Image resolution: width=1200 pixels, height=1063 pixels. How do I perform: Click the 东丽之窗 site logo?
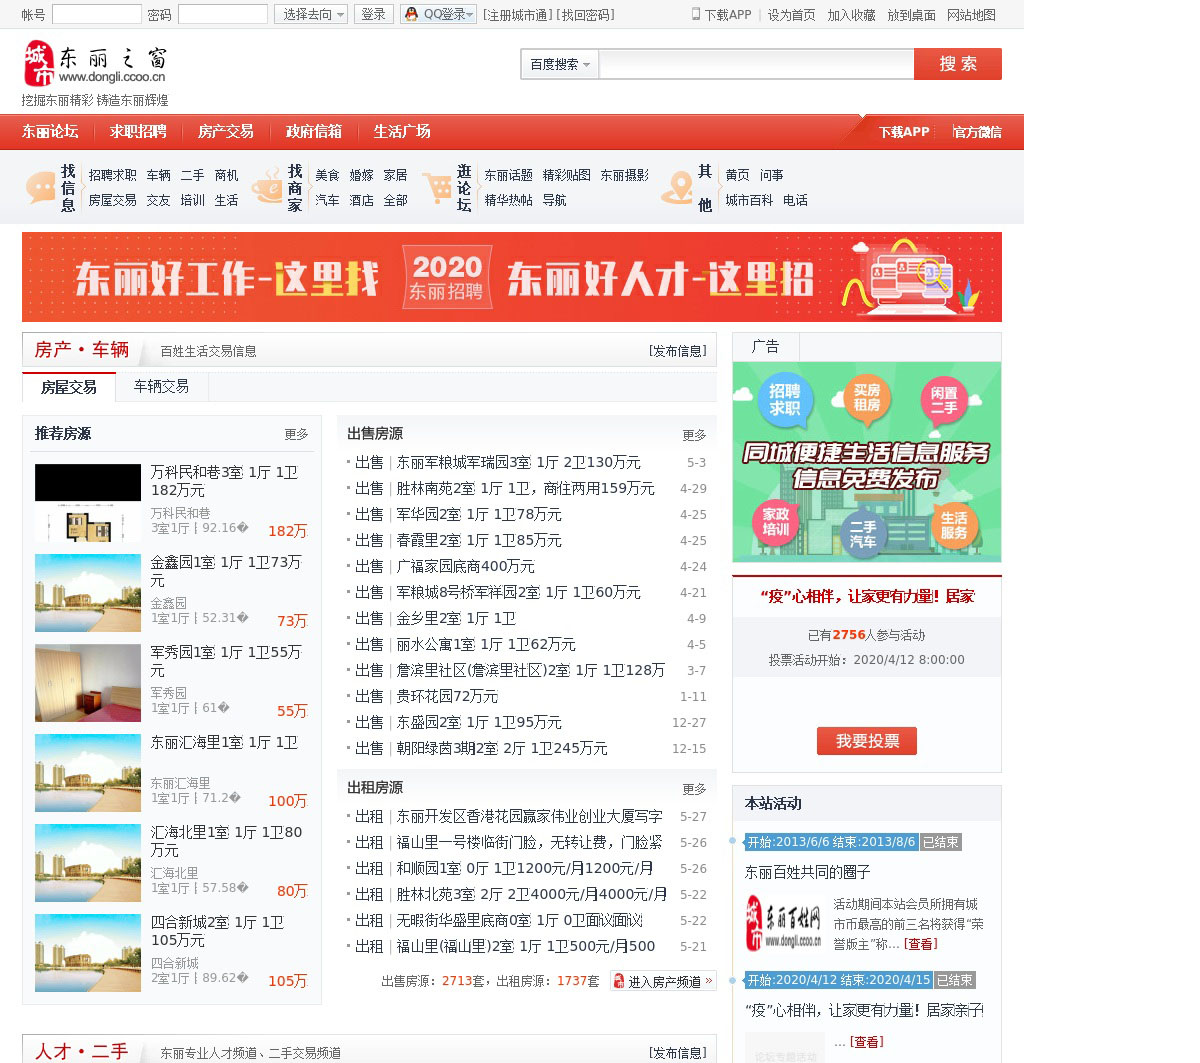point(95,65)
